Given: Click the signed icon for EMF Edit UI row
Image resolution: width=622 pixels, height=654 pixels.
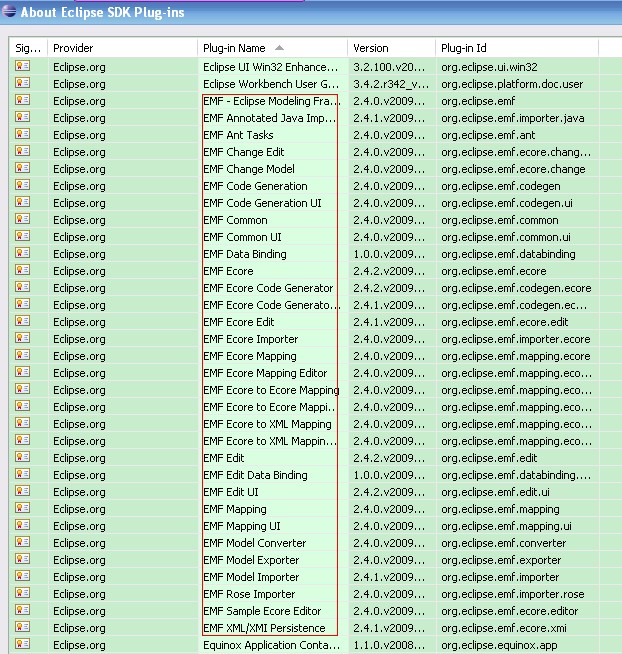Looking at the screenshot, I should coord(23,491).
